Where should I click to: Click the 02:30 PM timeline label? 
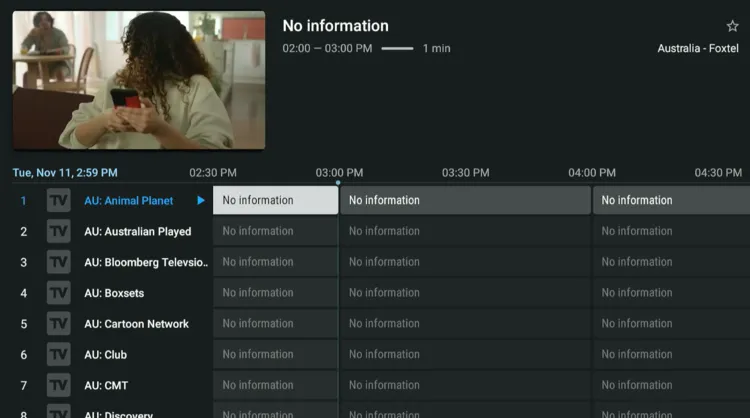(x=213, y=173)
